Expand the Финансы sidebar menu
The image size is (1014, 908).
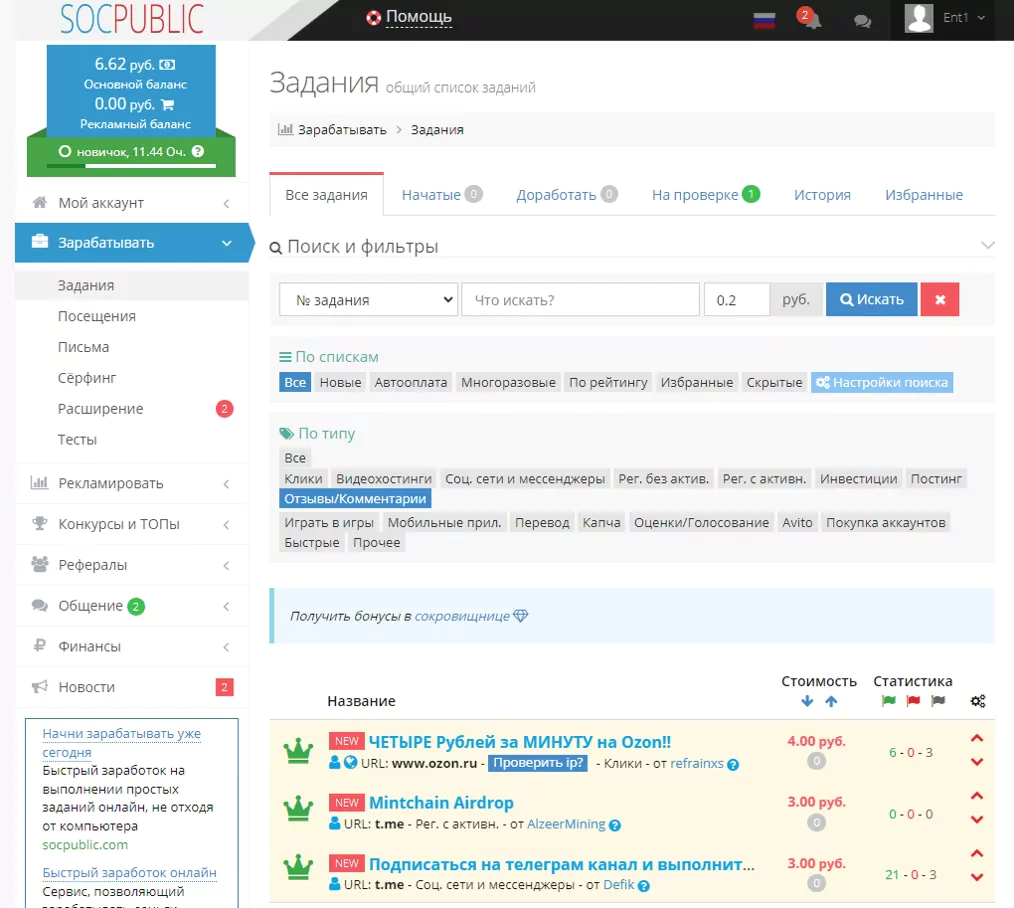pyautogui.click(x=132, y=646)
